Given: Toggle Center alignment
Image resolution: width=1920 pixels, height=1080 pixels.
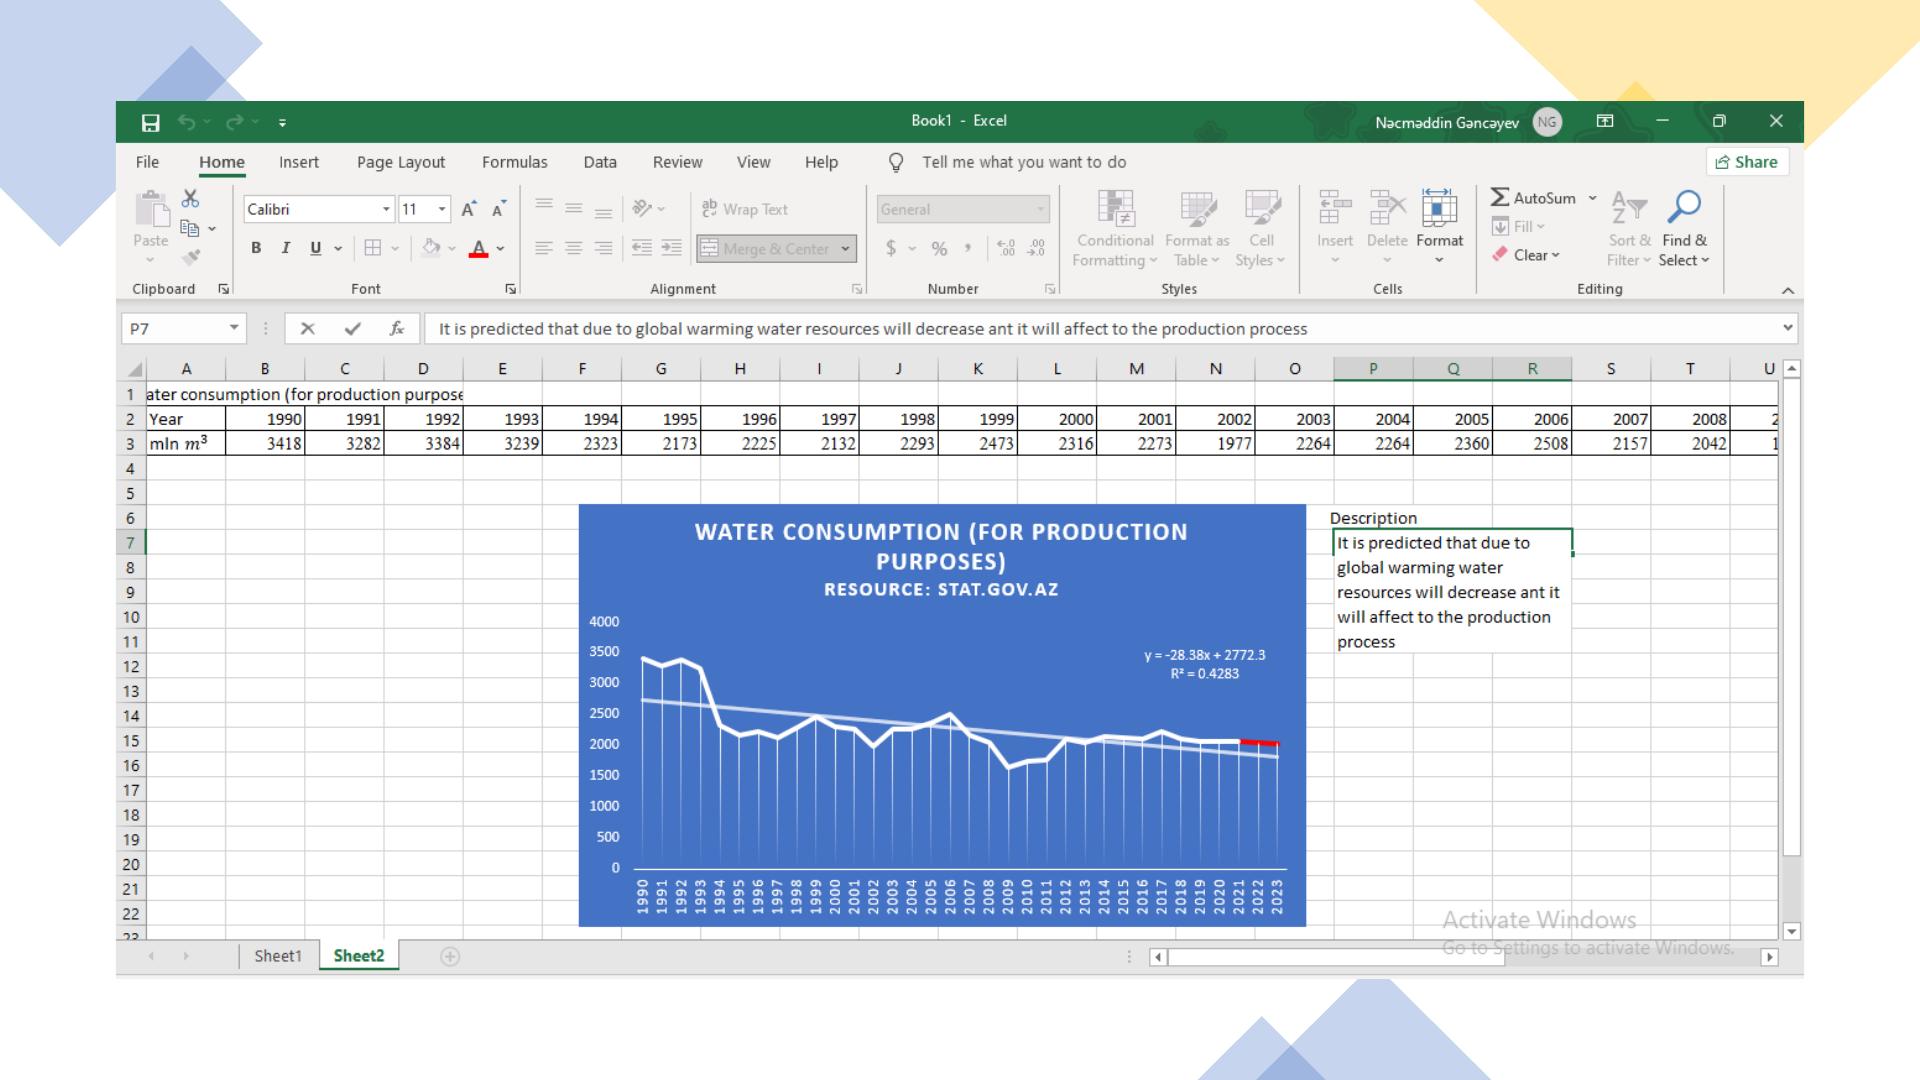Looking at the screenshot, I should click(574, 248).
